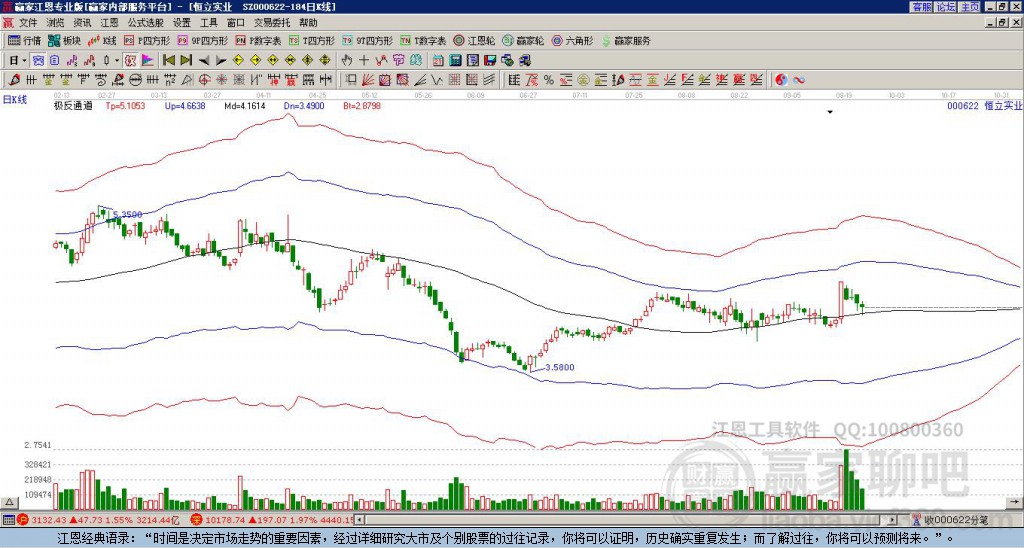This screenshot has height=548, width=1024.
Task: Open 赢家服务 with dollar icon
Action: (626, 40)
